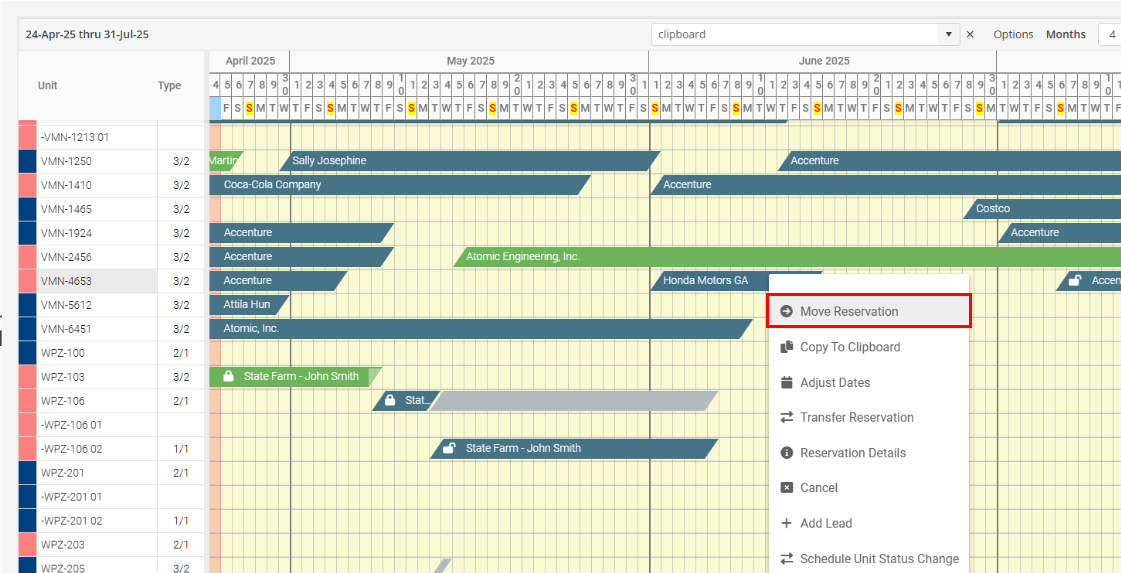1121x573 pixels.
Task: Clear clipboard selection using the X icon
Action: [x=969, y=35]
